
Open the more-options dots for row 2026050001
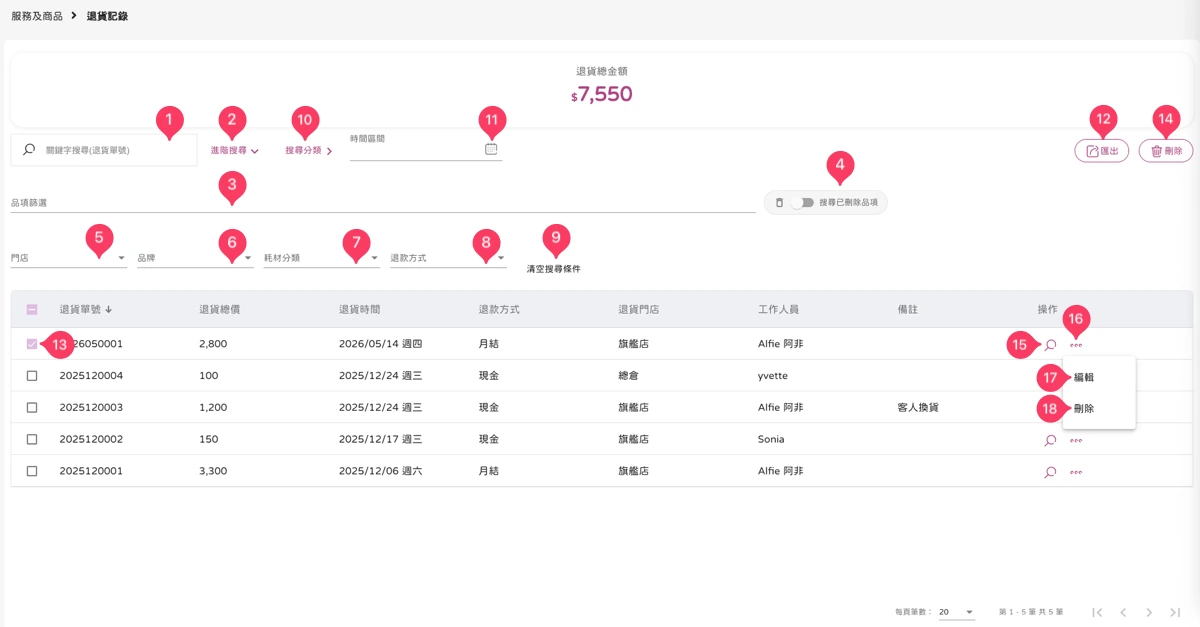(1076, 345)
